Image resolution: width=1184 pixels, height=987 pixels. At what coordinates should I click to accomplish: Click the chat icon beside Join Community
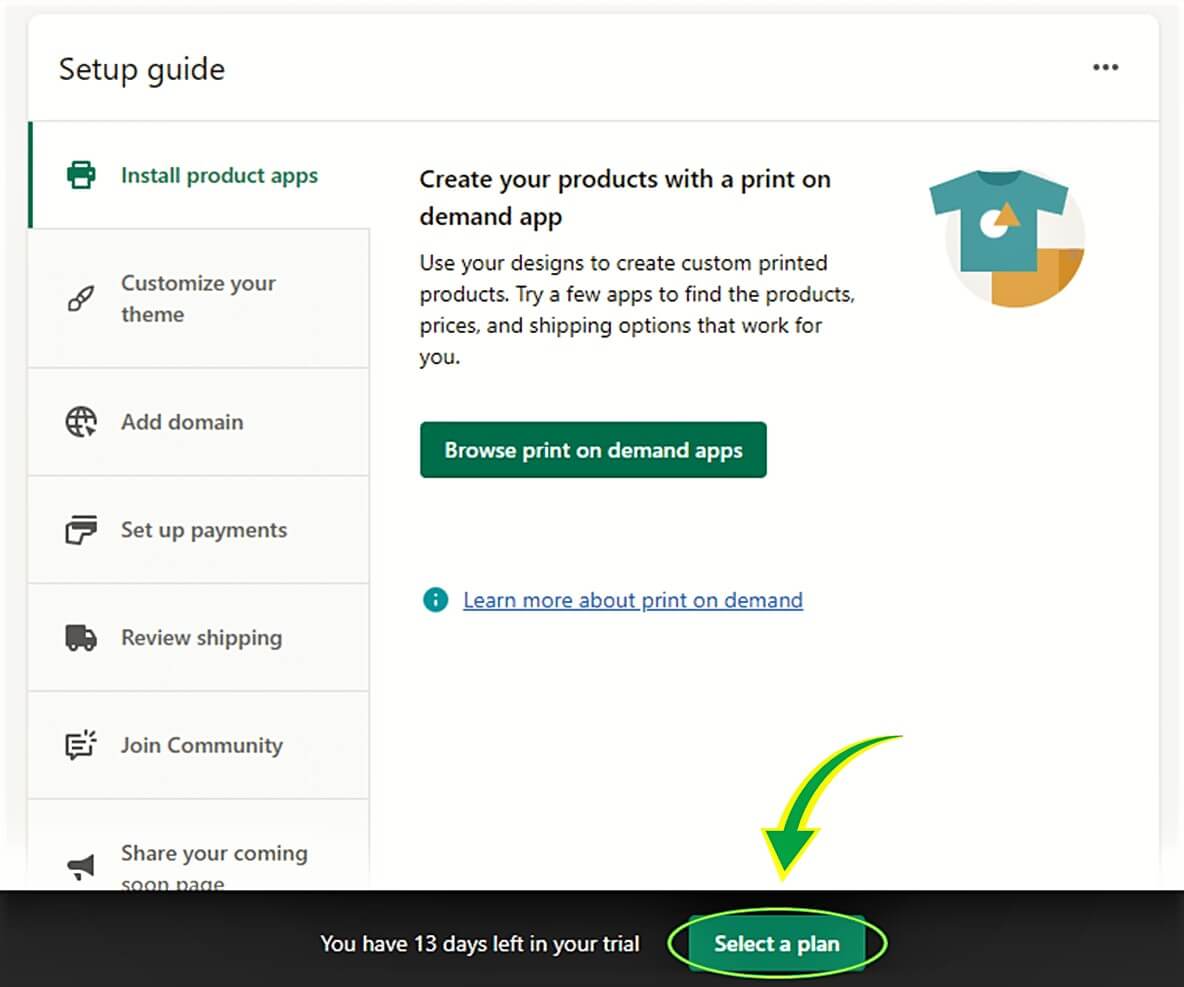click(x=81, y=745)
